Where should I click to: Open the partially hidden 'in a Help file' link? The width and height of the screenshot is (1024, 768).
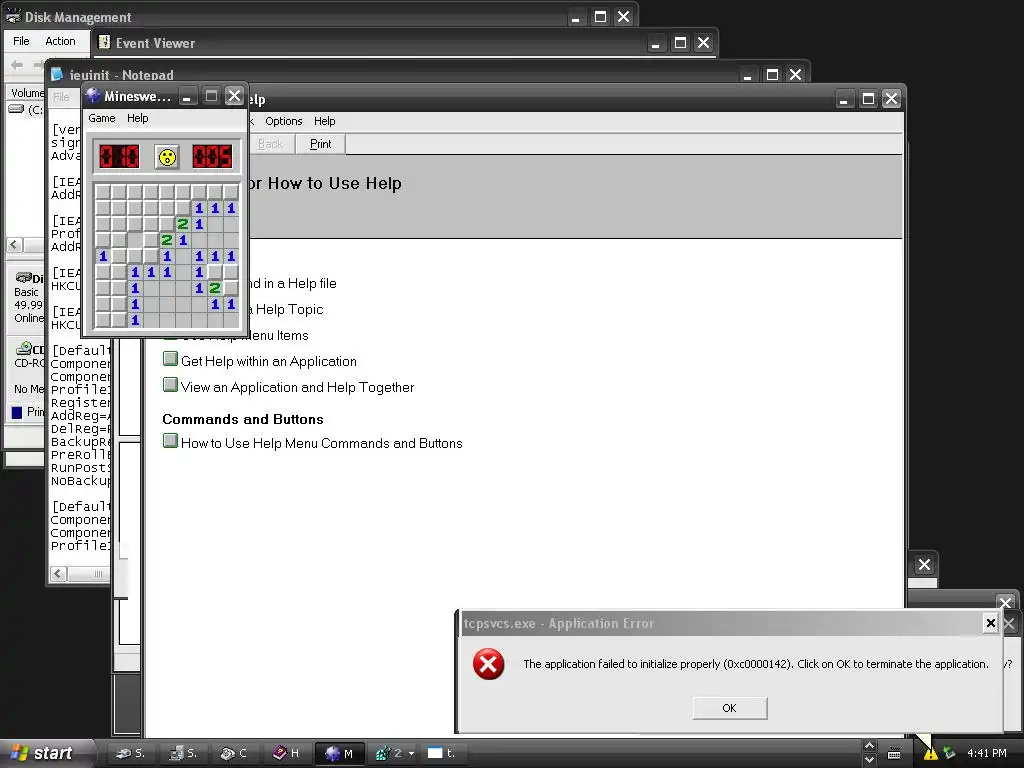(293, 283)
